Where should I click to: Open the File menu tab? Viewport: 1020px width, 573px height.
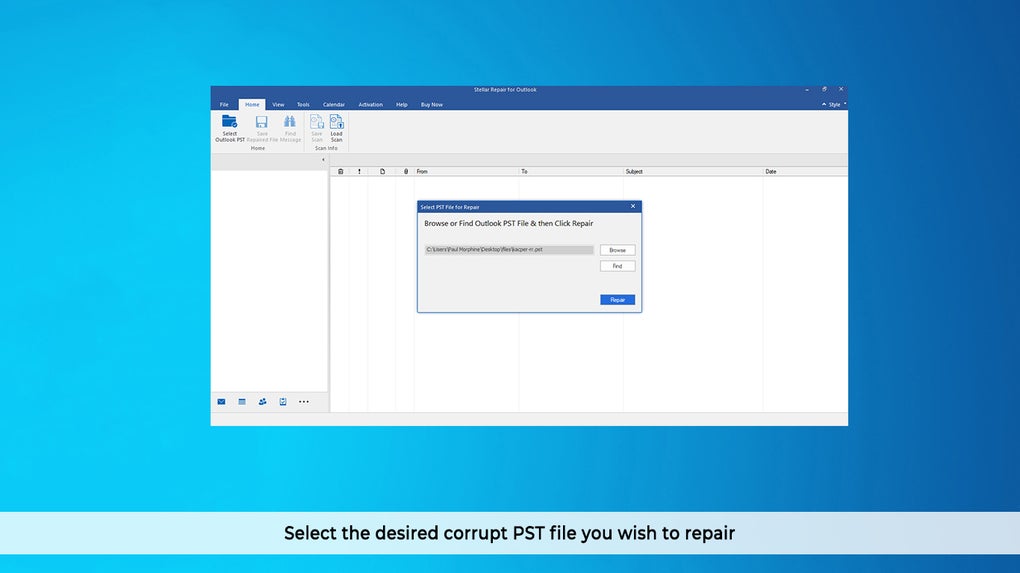click(x=224, y=105)
